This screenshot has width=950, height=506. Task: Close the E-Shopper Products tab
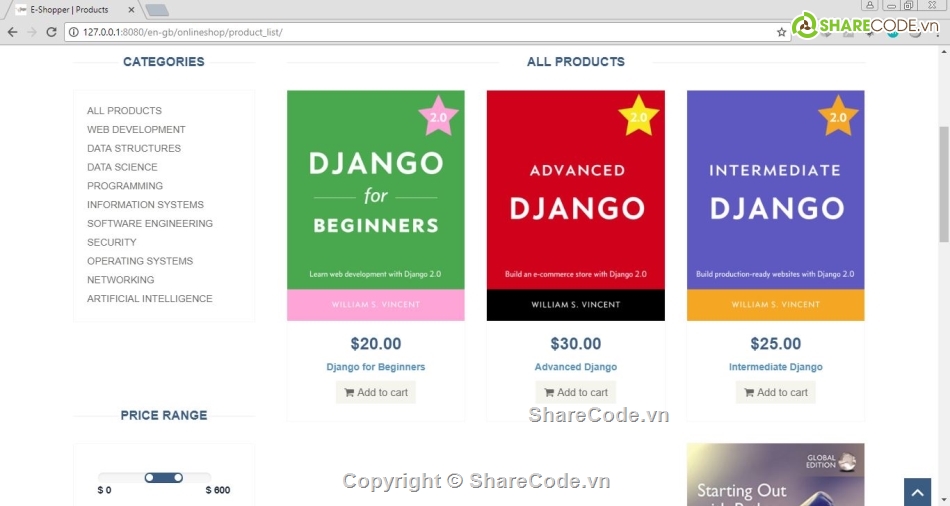coord(131,10)
